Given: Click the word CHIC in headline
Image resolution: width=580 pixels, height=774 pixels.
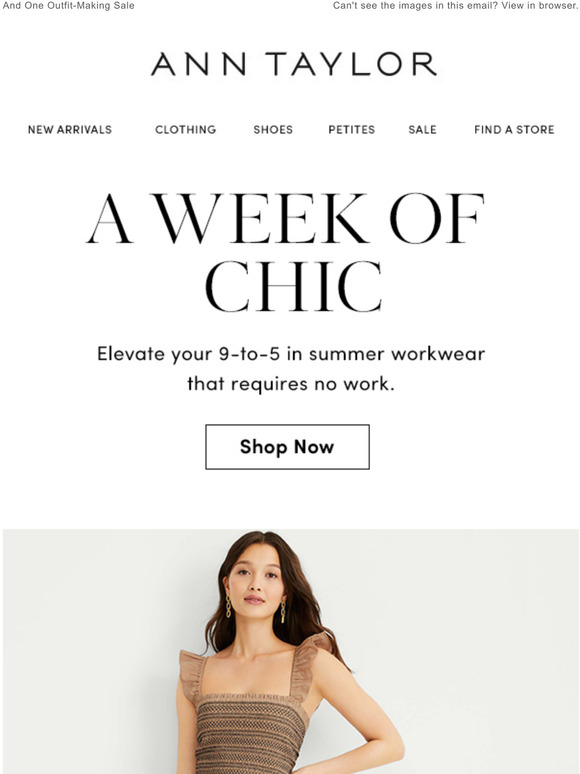Looking at the screenshot, I should pyautogui.click(x=294, y=287).
